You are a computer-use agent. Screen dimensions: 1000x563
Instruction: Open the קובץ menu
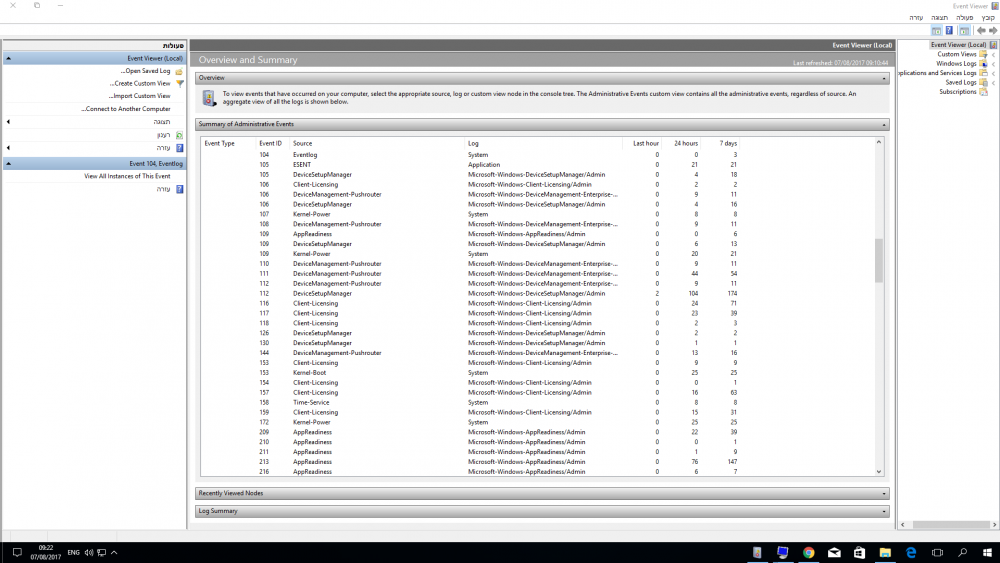[x=988, y=18]
